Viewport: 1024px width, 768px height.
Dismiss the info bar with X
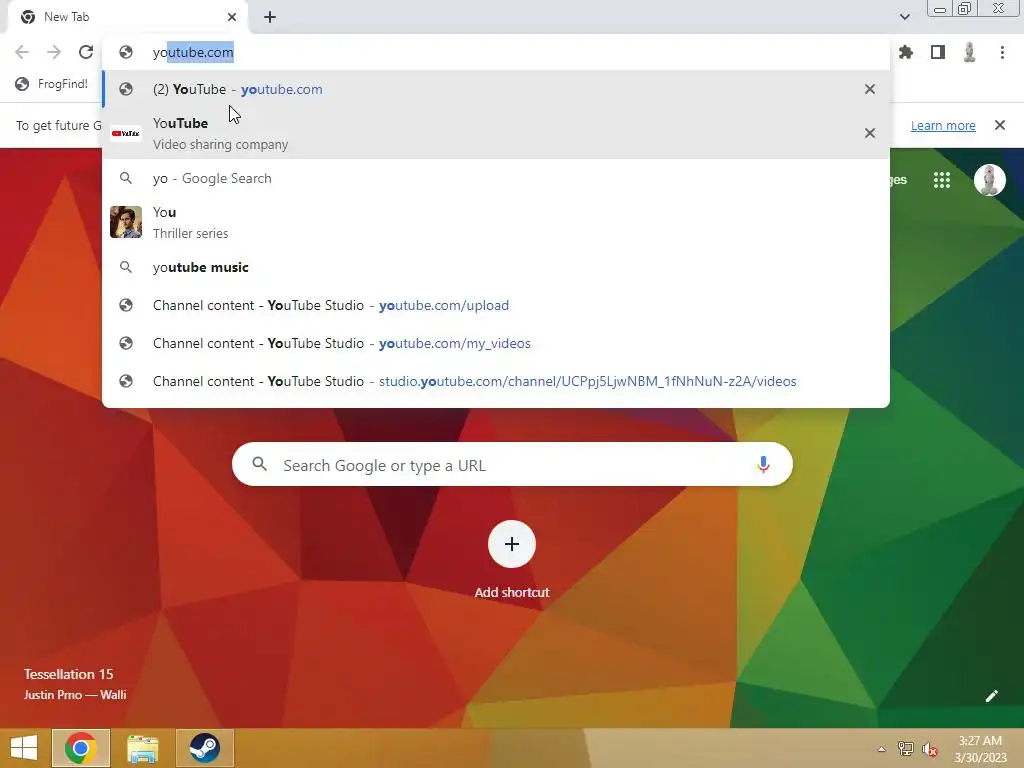click(1000, 125)
